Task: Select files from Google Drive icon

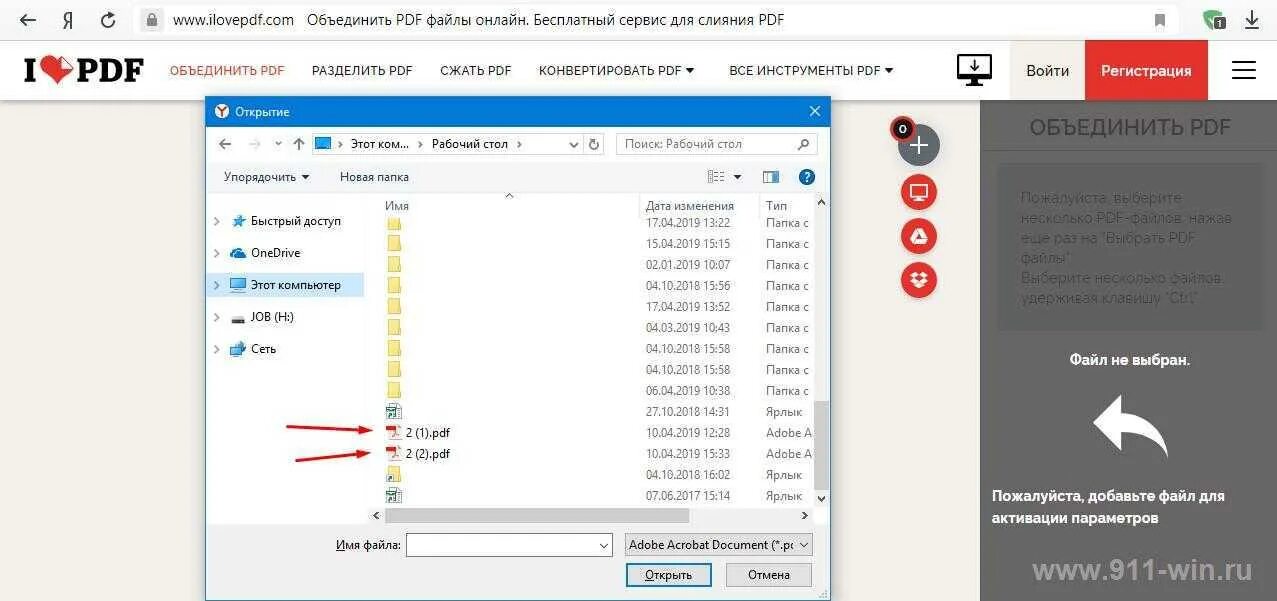Action: (918, 237)
